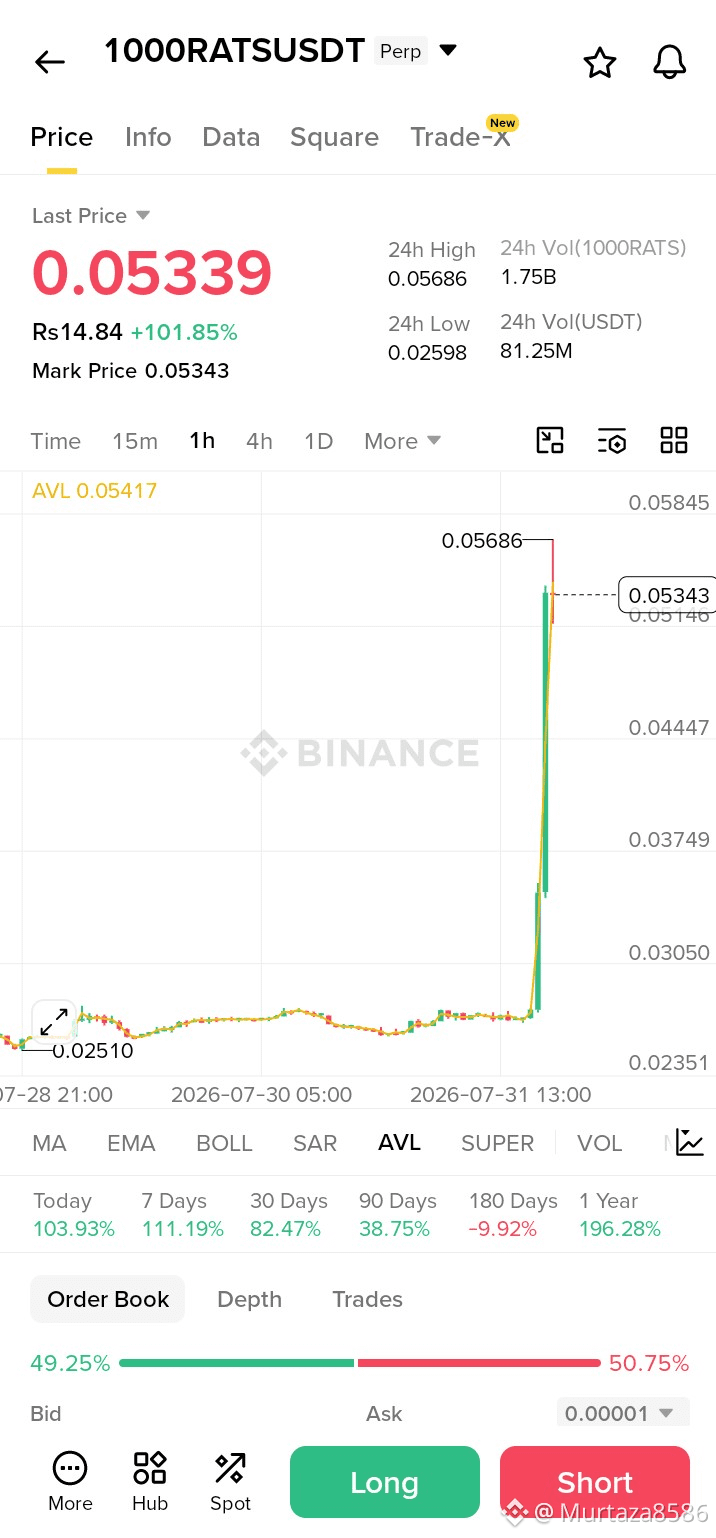Image resolution: width=716 pixels, height=1538 pixels.
Task: Open price alert bell icon
Action: pyautogui.click(x=670, y=62)
